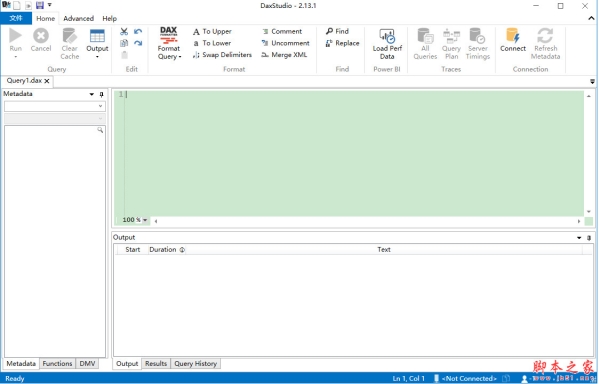Select the Metadata bottom tab

(21, 363)
